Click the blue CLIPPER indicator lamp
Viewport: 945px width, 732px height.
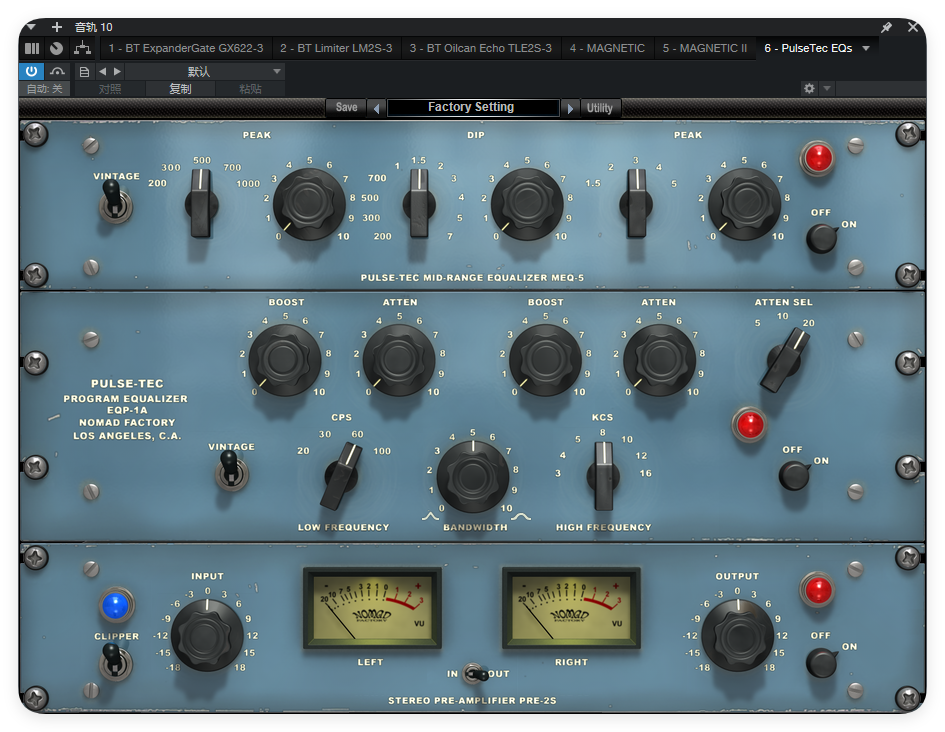(x=115, y=605)
